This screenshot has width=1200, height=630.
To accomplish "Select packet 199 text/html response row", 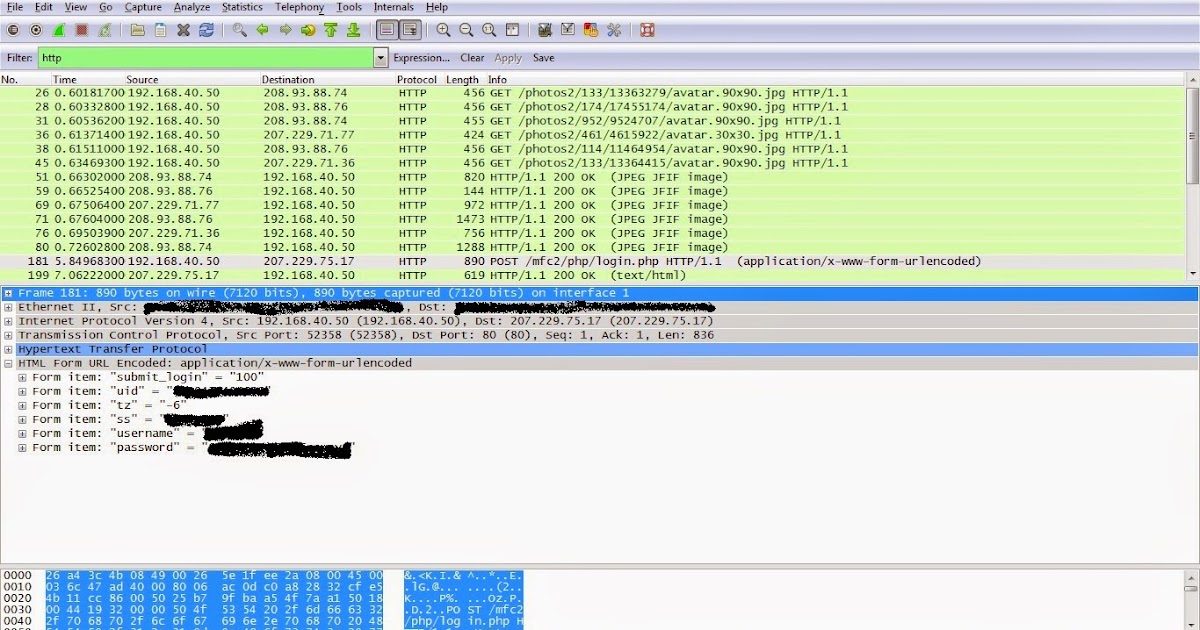I will [592, 275].
